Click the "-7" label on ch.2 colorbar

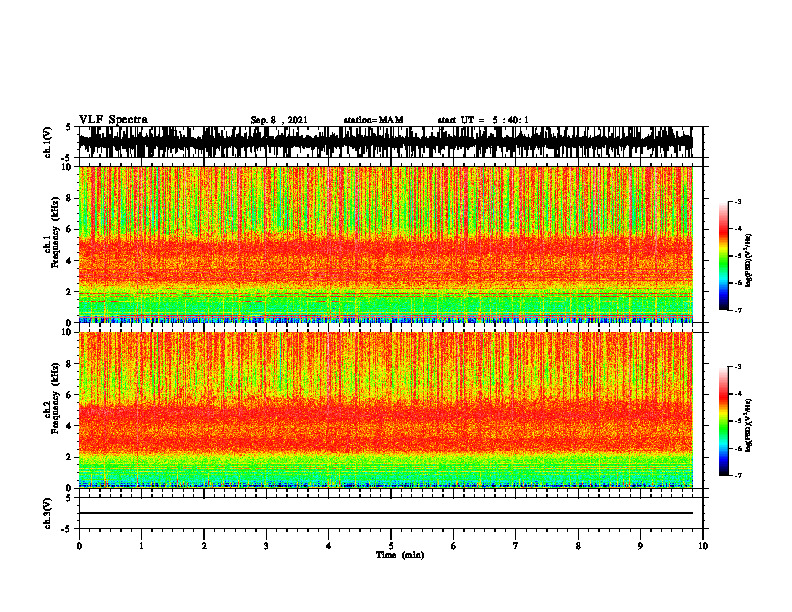[x=737, y=476]
